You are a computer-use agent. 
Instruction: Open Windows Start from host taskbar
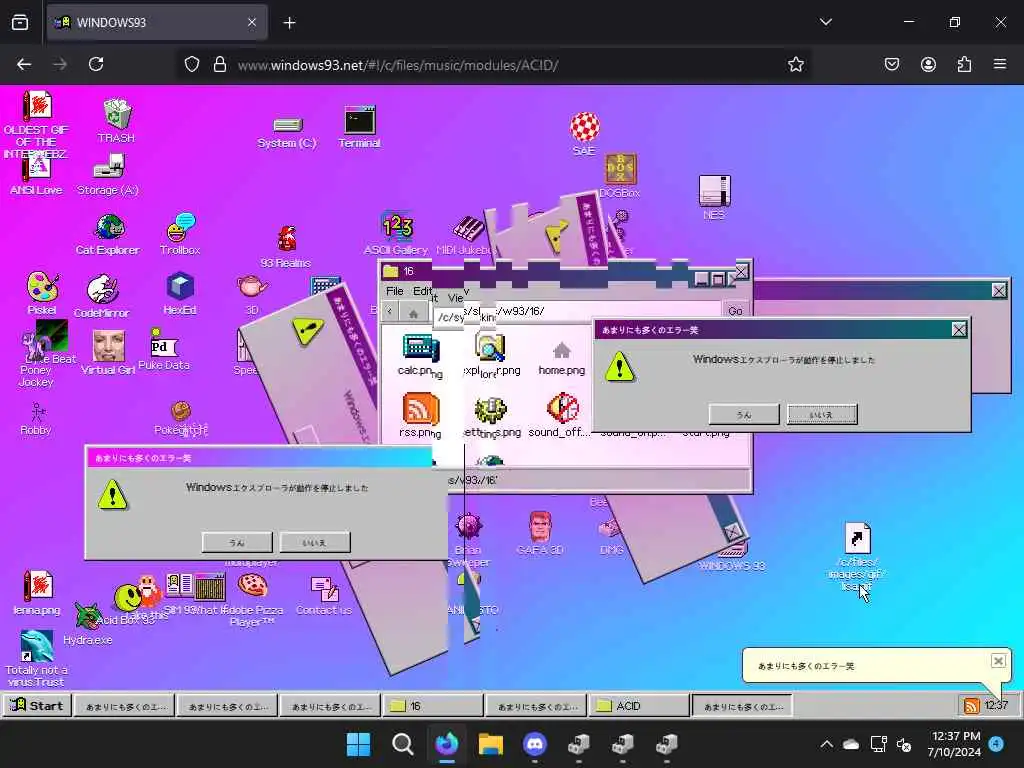[358, 744]
